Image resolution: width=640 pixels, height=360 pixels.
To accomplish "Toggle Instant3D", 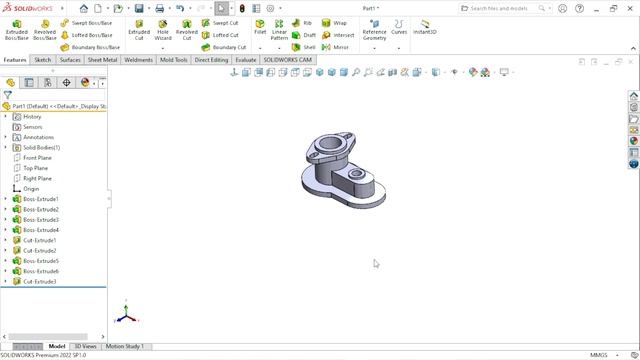I will click(x=424, y=27).
